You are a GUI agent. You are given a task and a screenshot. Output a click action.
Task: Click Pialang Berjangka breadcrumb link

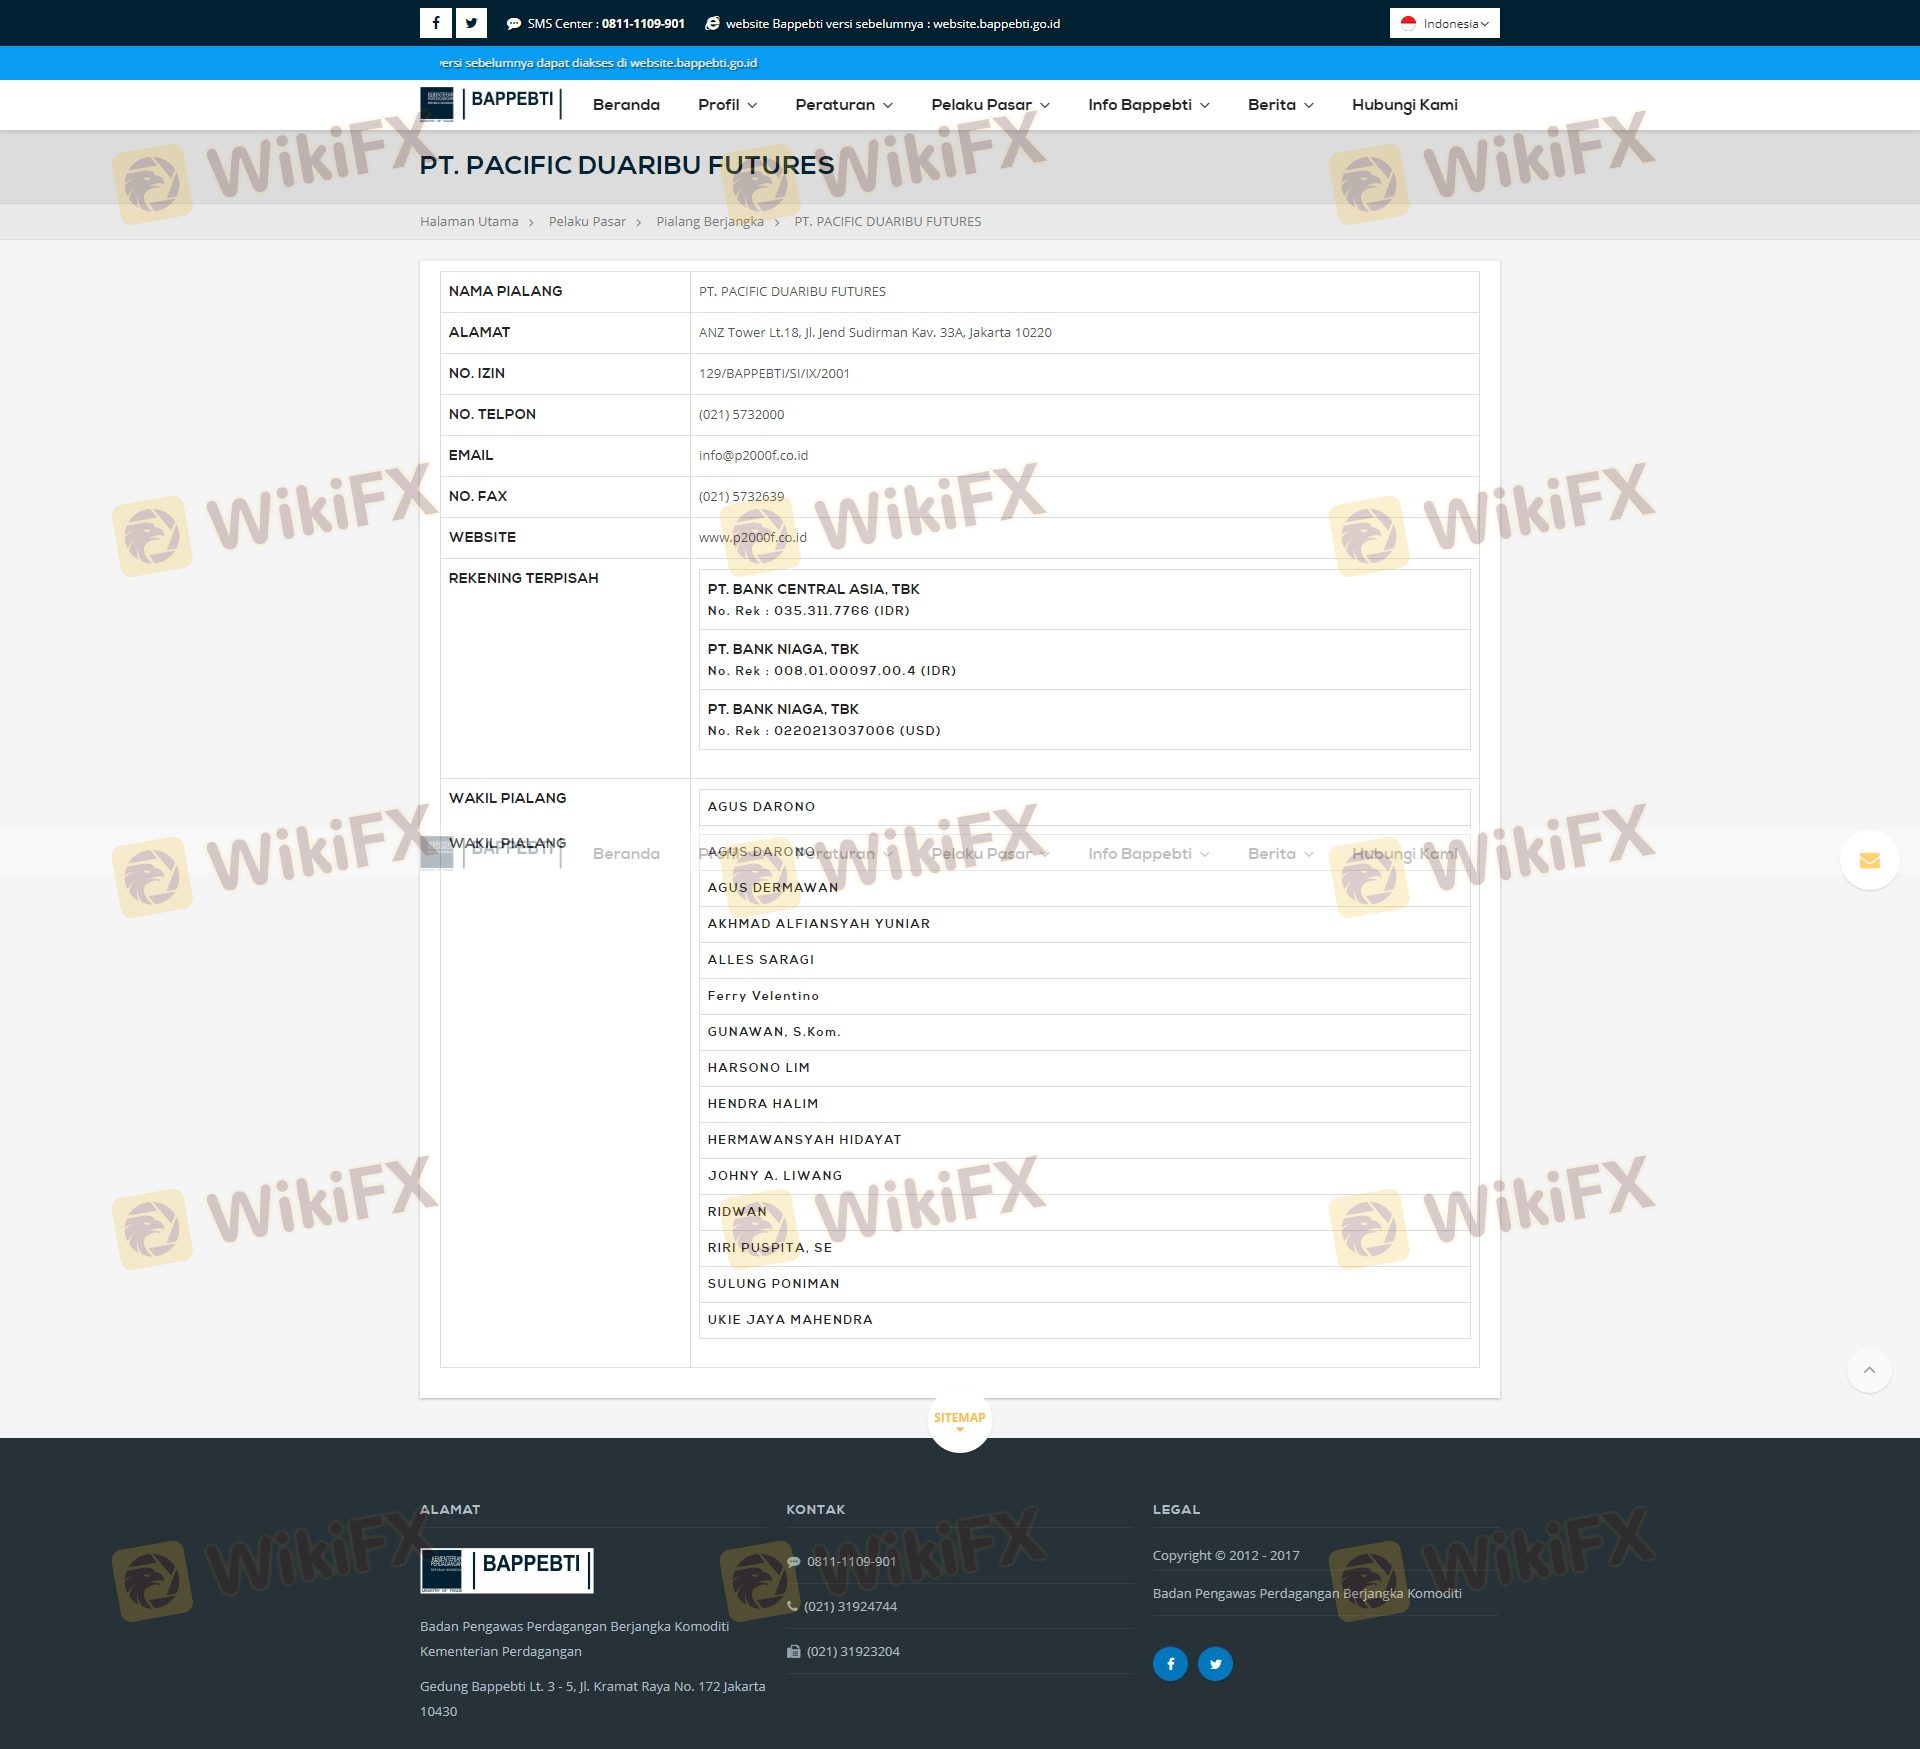709,222
